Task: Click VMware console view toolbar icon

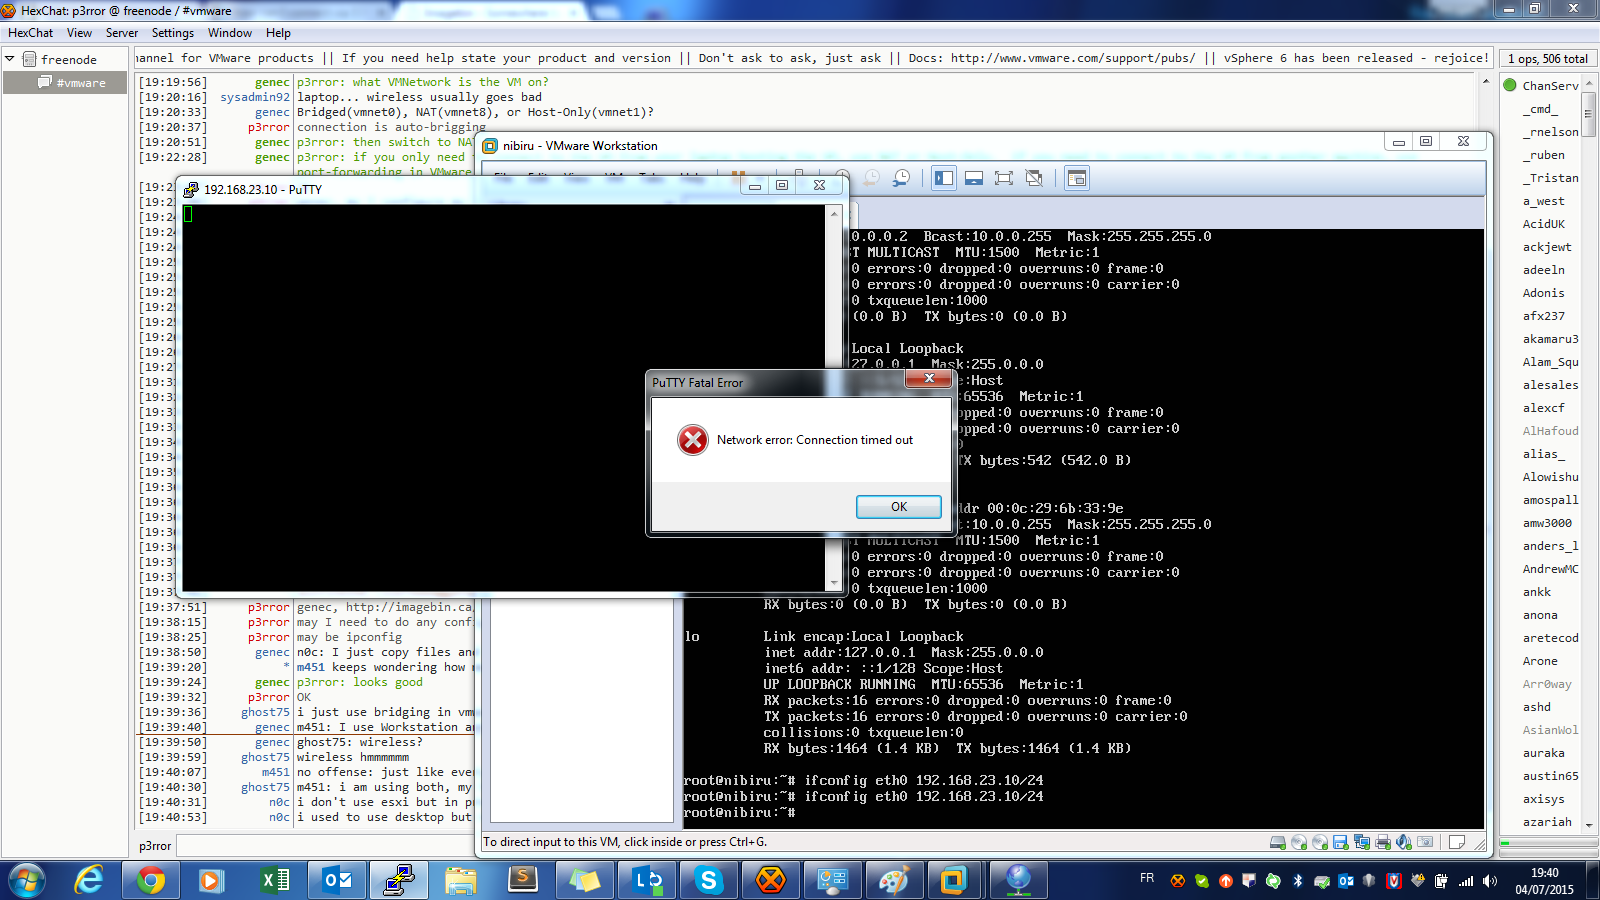Action: point(1077,178)
